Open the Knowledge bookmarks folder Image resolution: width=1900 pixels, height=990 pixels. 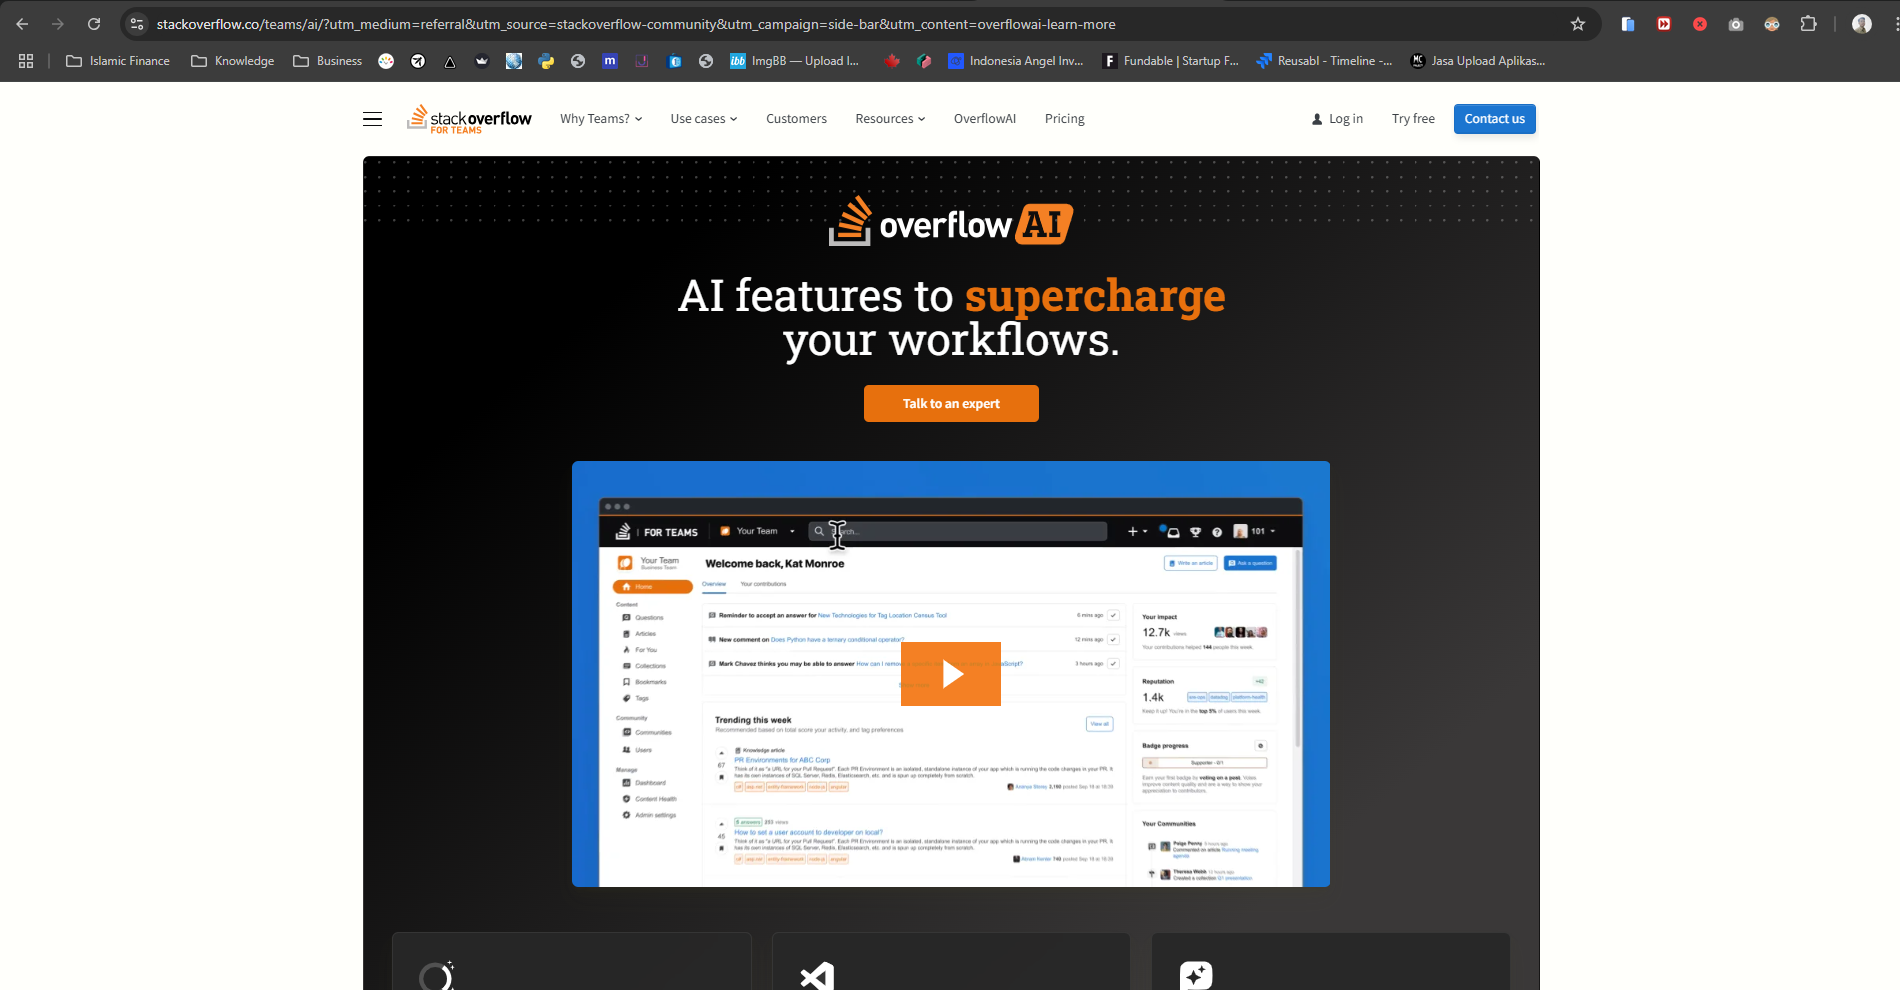pyautogui.click(x=233, y=61)
